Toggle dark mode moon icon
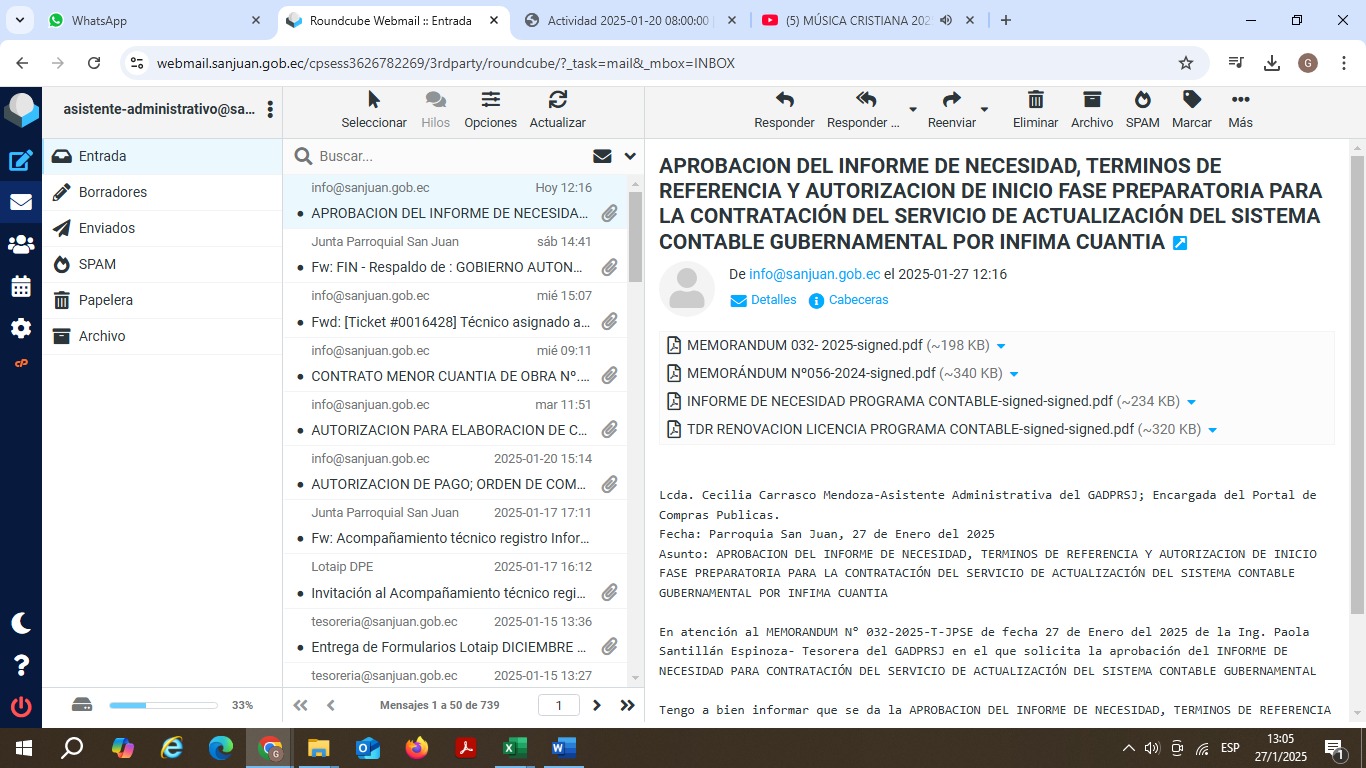Image resolution: width=1366 pixels, height=768 pixels. point(21,623)
